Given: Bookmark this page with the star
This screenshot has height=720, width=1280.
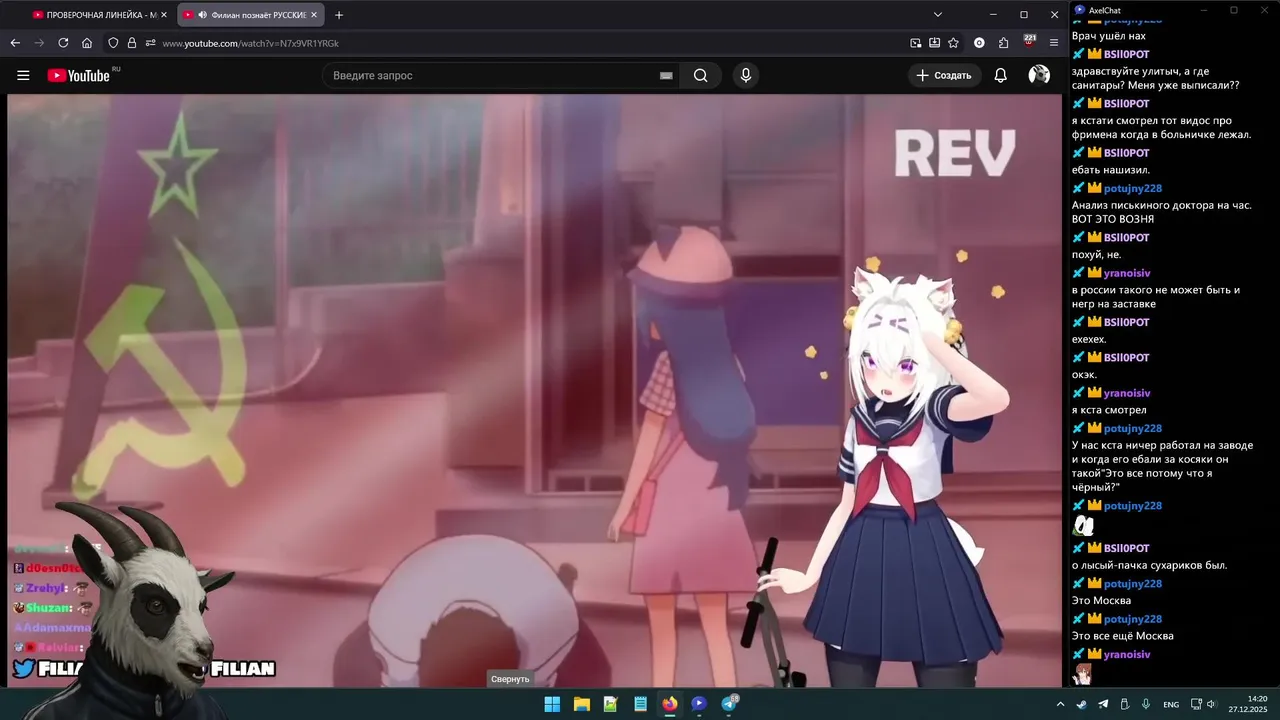Looking at the screenshot, I should pyautogui.click(x=953, y=43).
